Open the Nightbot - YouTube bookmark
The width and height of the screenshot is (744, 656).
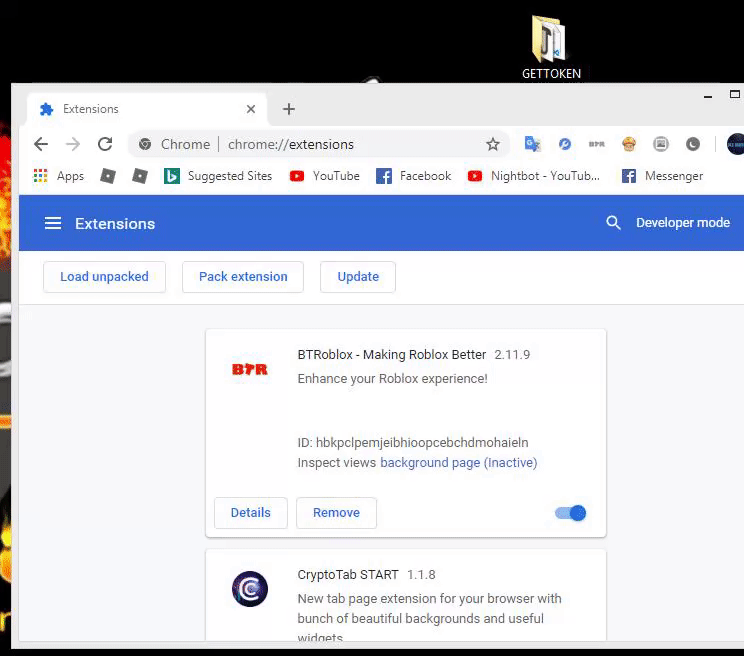[534, 176]
